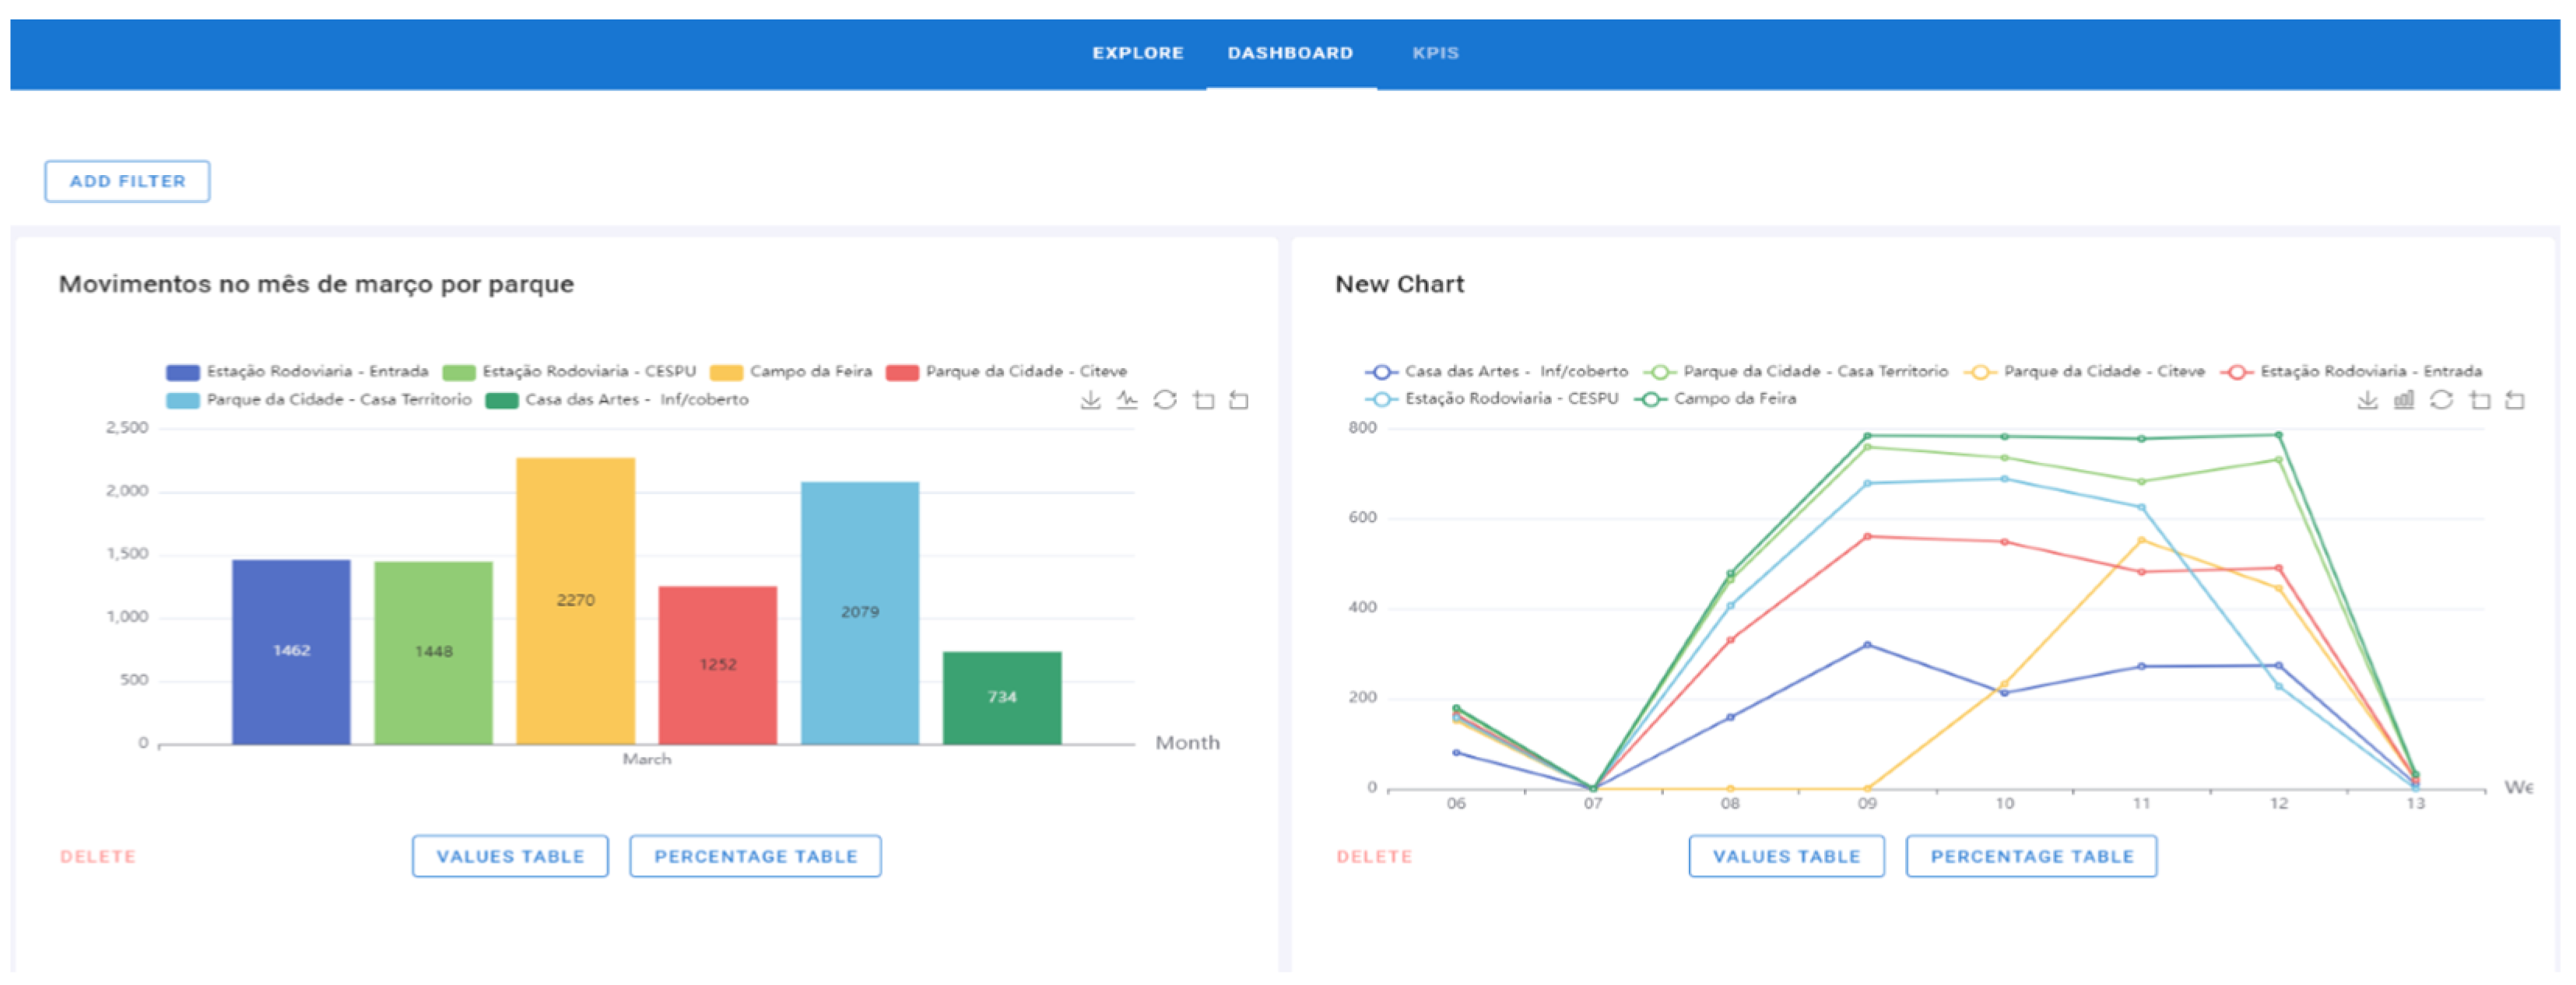Switch bar chart to line view
2576x985 pixels.
coord(1127,400)
